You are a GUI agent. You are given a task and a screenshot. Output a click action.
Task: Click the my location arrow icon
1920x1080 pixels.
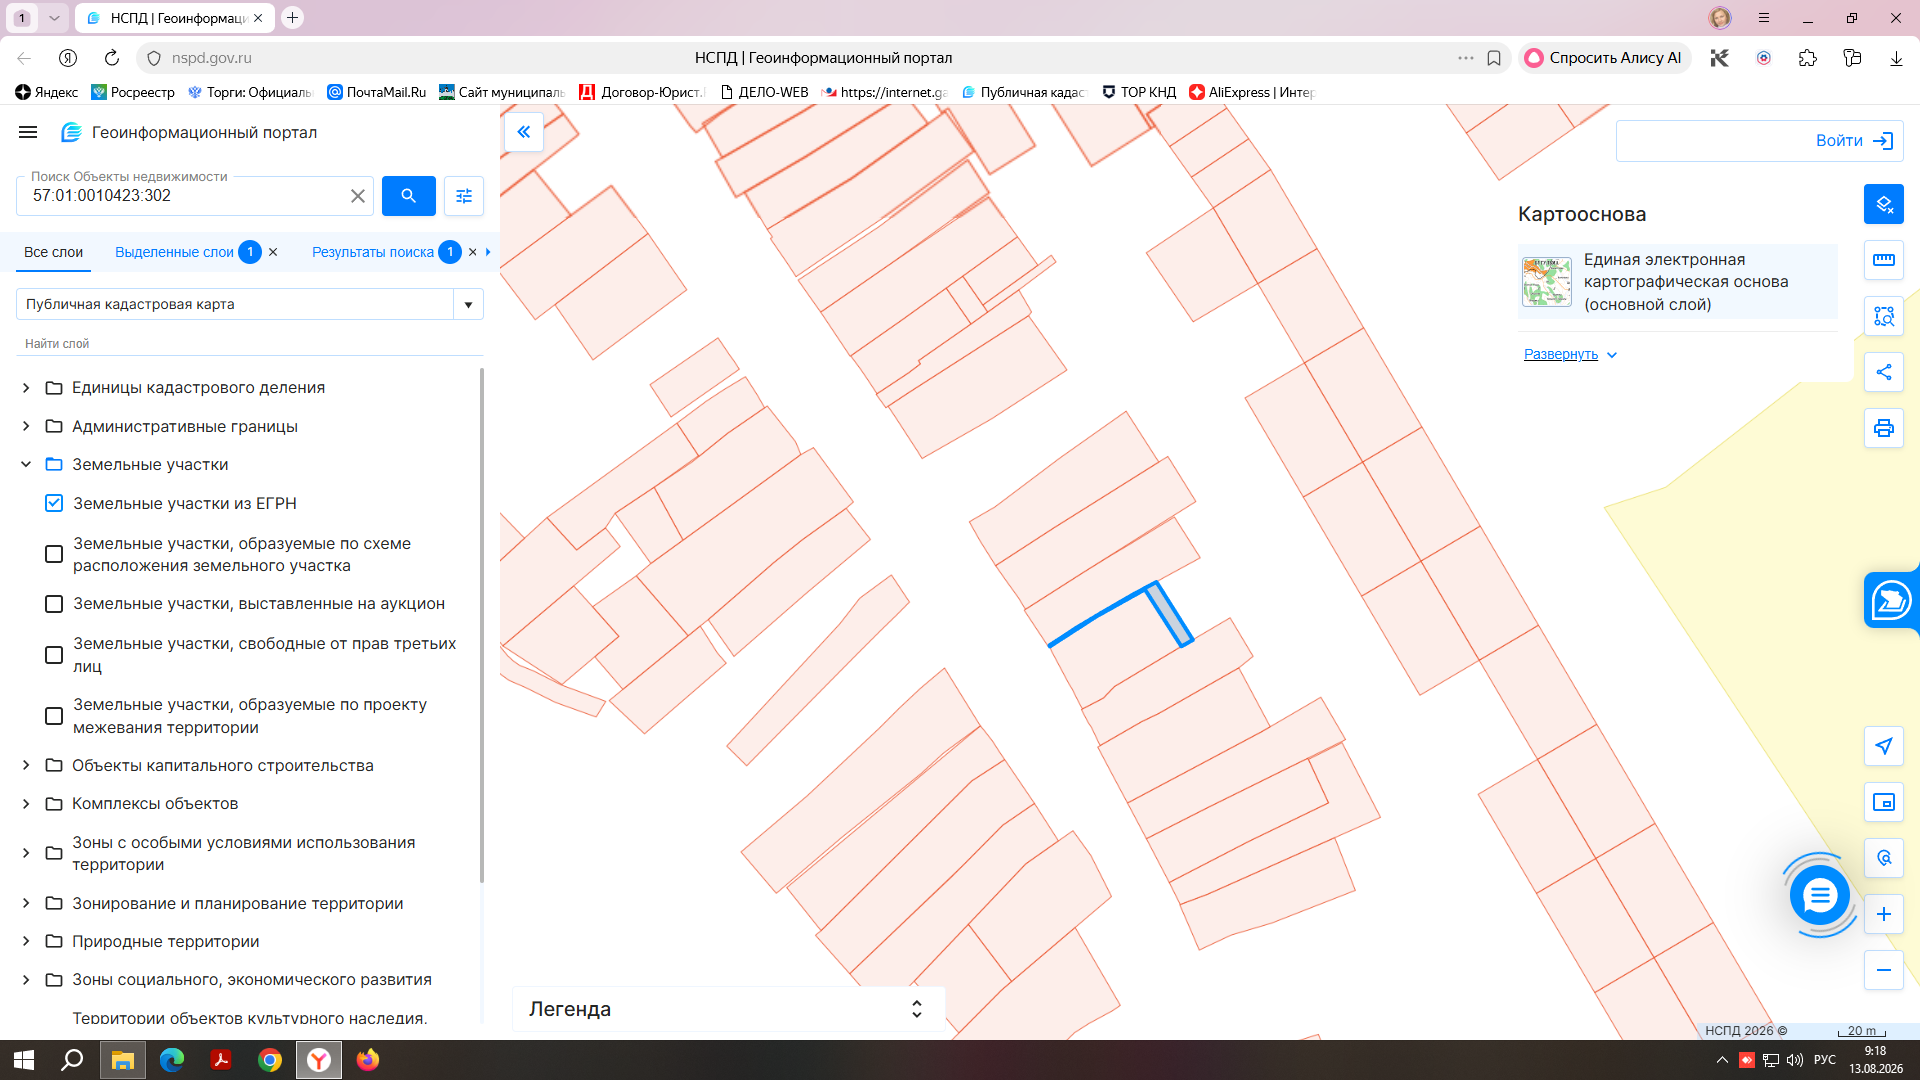[x=1884, y=746]
